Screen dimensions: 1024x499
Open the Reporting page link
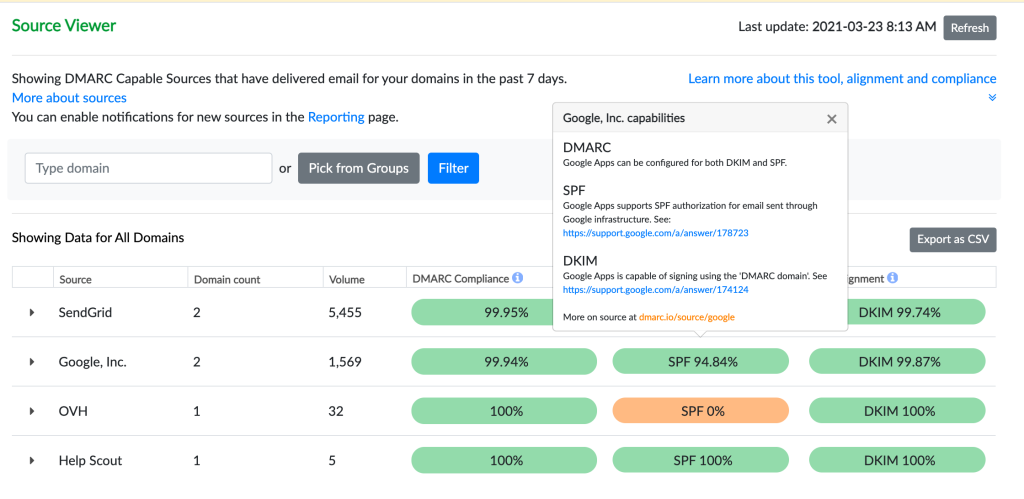[336, 118]
